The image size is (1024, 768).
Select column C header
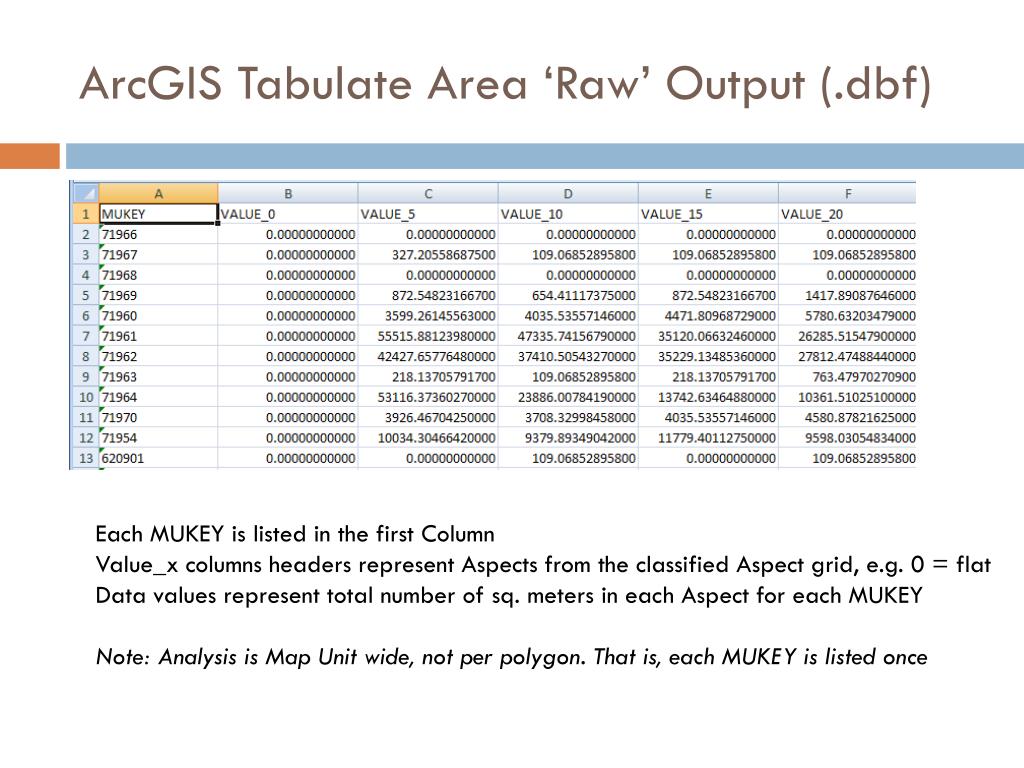click(428, 193)
